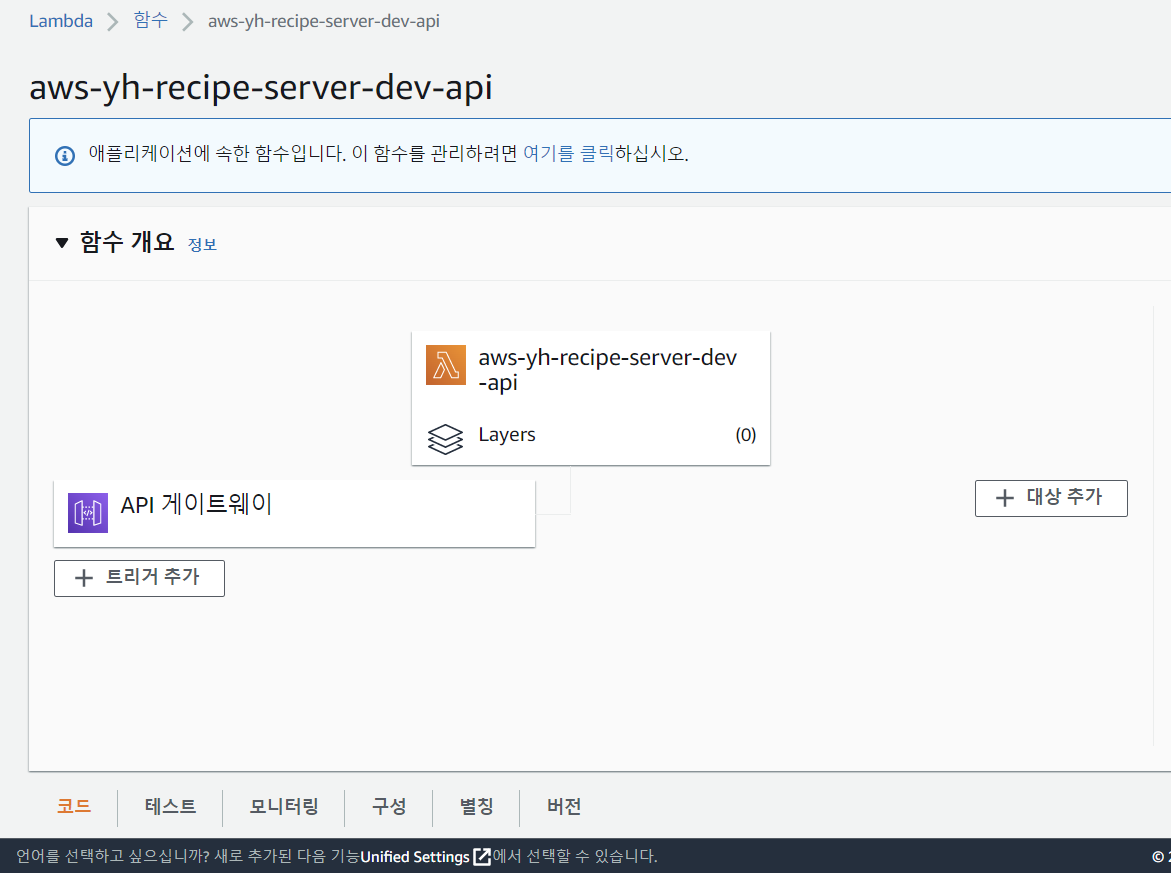Open the 코드 tab
The height and width of the screenshot is (873, 1171).
point(74,807)
